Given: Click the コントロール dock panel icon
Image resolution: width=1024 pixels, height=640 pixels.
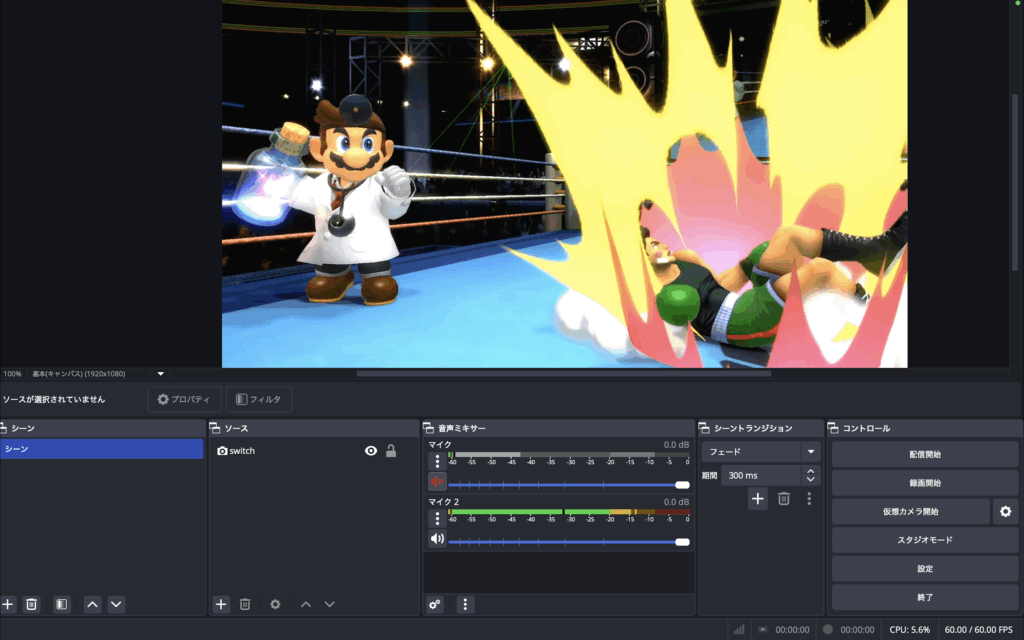Looking at the screenshot, I should pos(833,428).
